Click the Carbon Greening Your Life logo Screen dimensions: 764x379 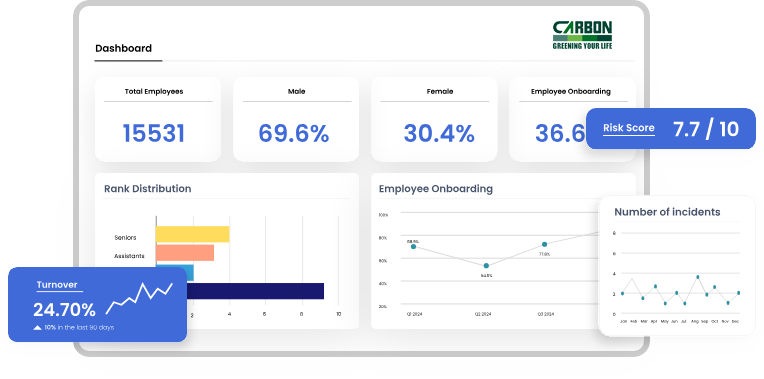[x=582, y=35]
